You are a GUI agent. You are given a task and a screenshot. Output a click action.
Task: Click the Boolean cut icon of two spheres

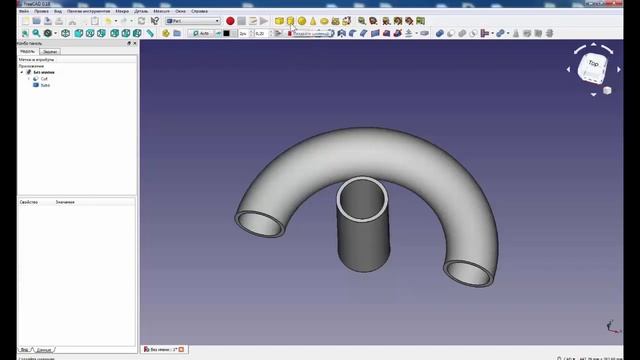(x=451, y=33)
